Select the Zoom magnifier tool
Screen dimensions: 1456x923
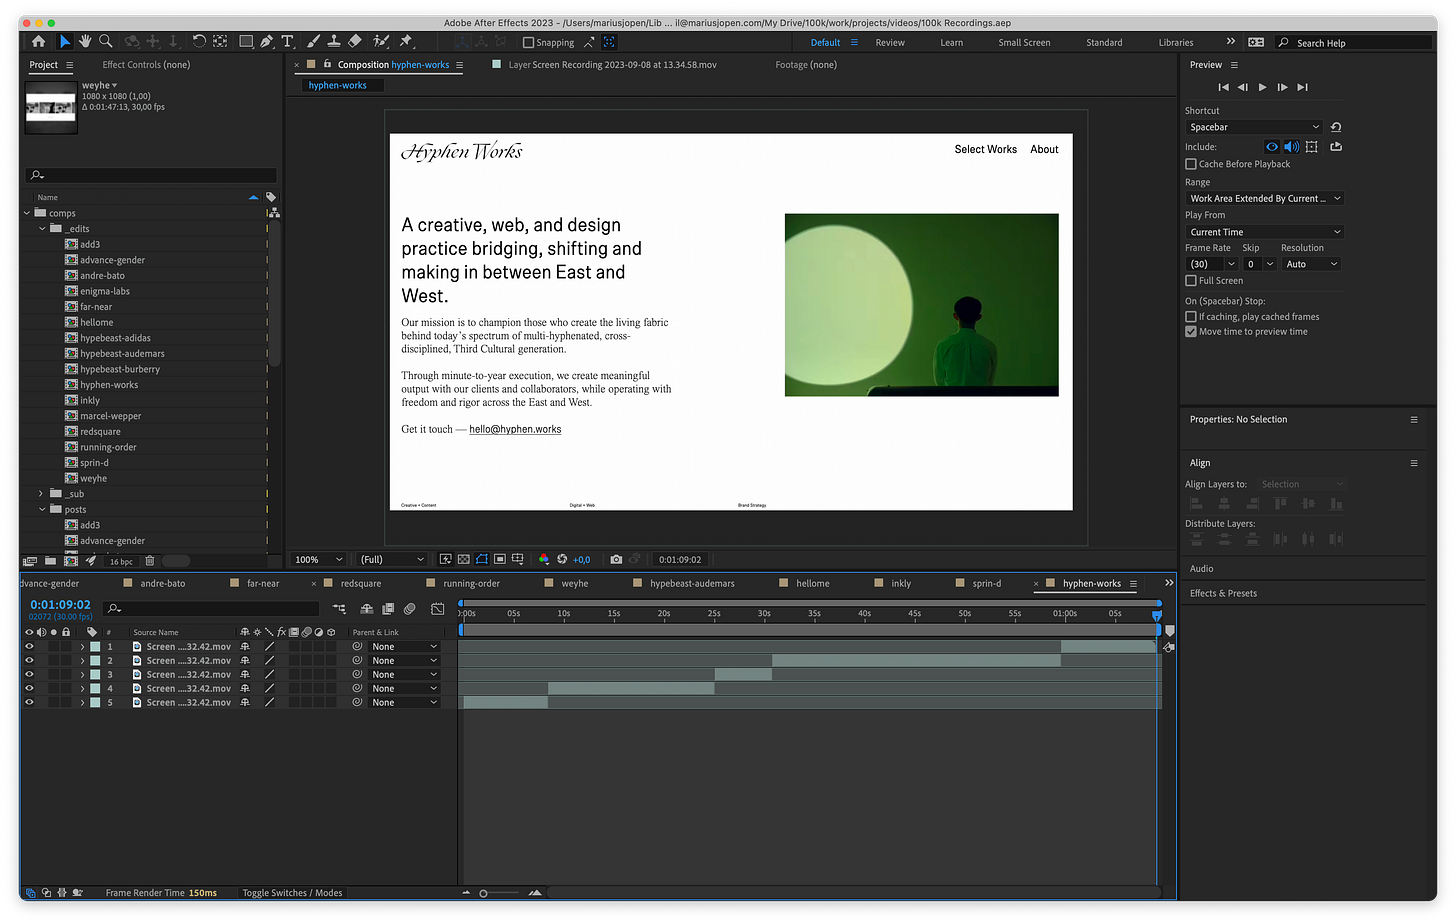point(105,41)
